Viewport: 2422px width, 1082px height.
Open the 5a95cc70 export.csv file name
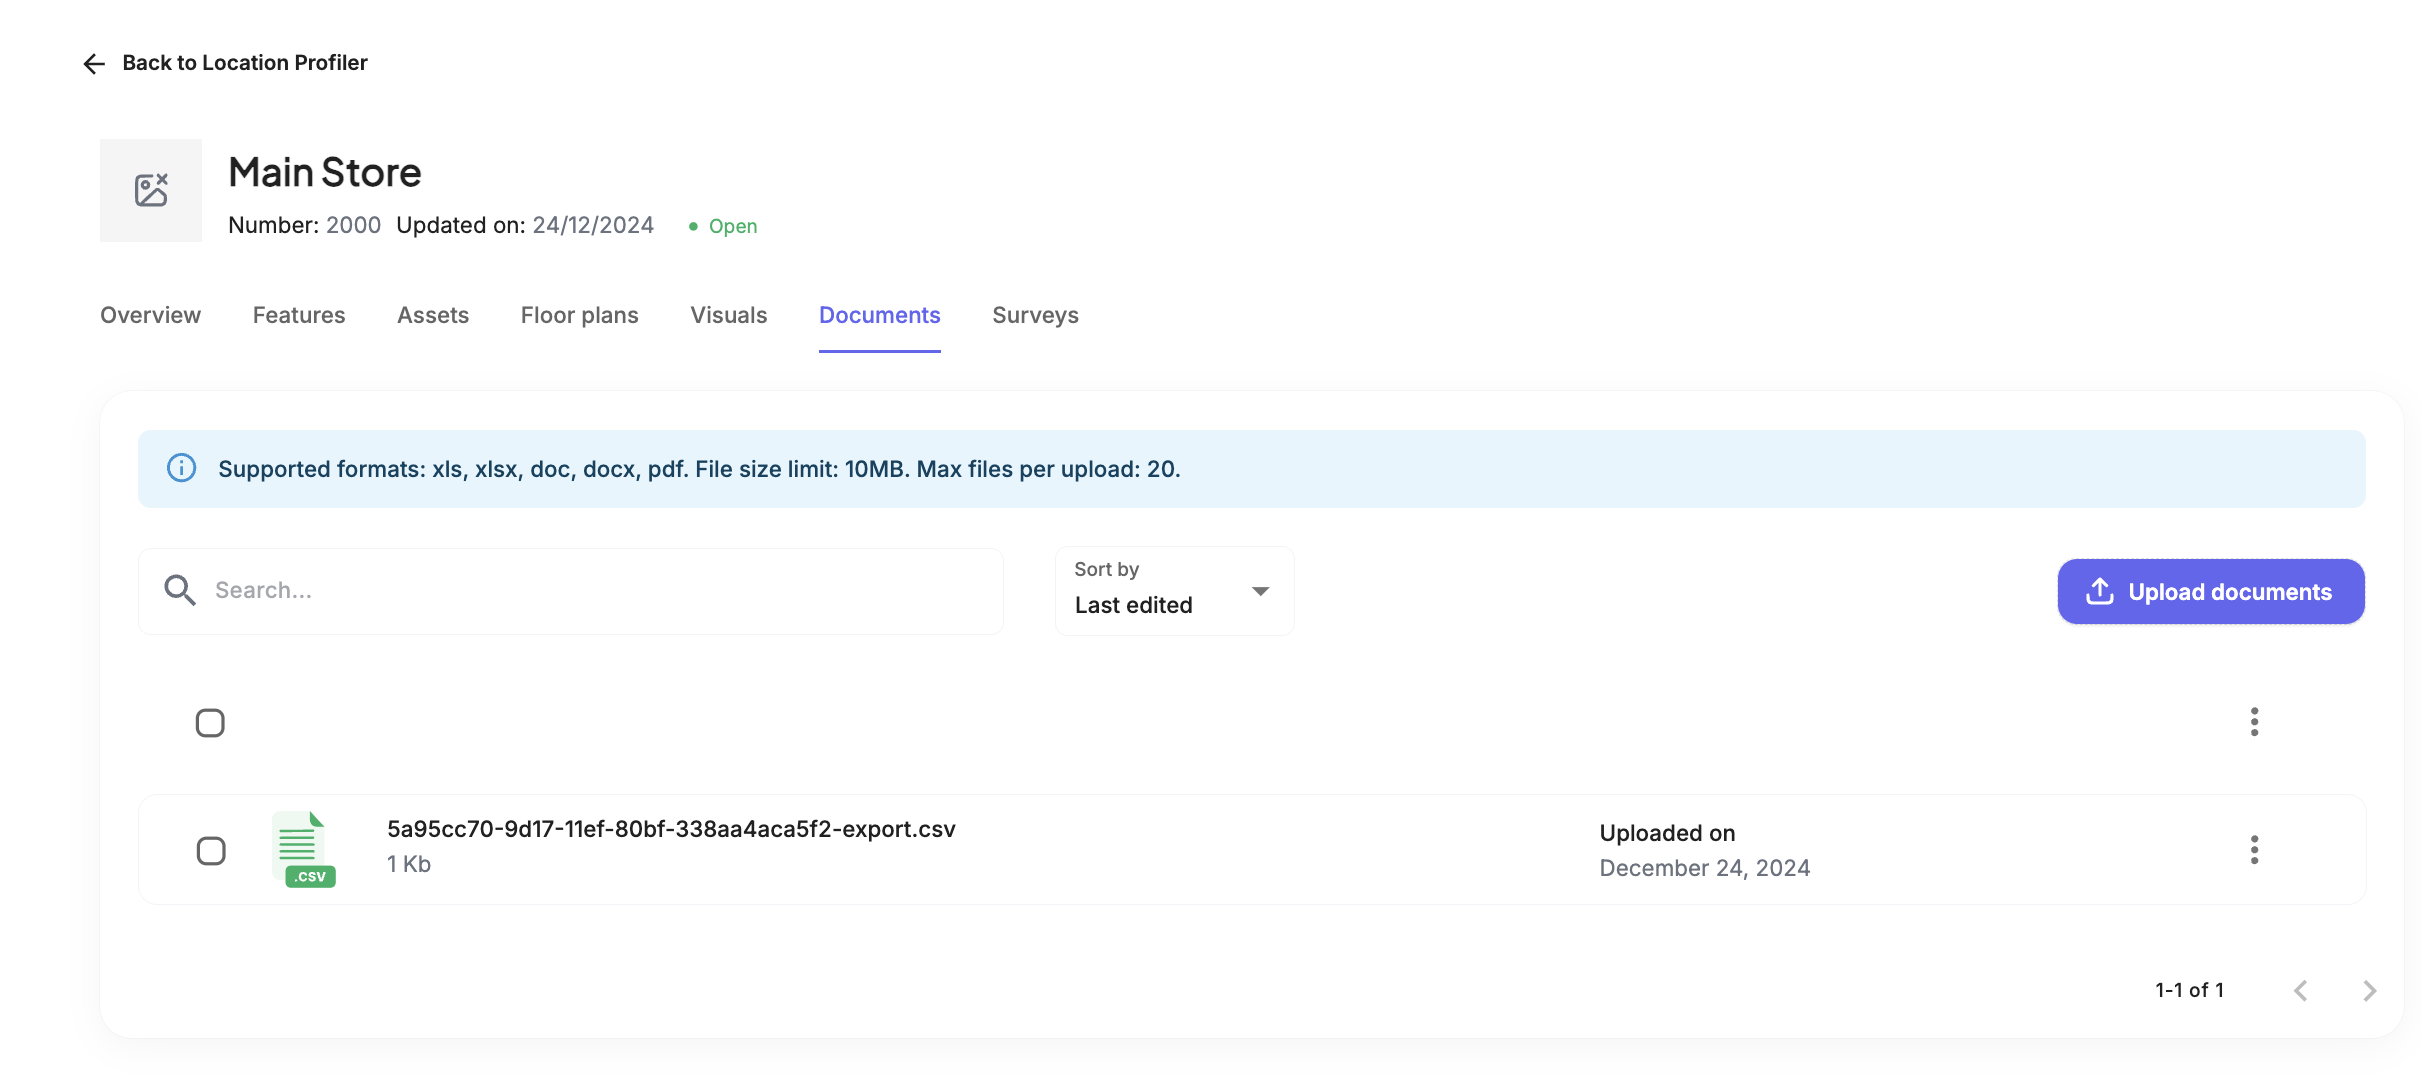click(x=671, y=829)
